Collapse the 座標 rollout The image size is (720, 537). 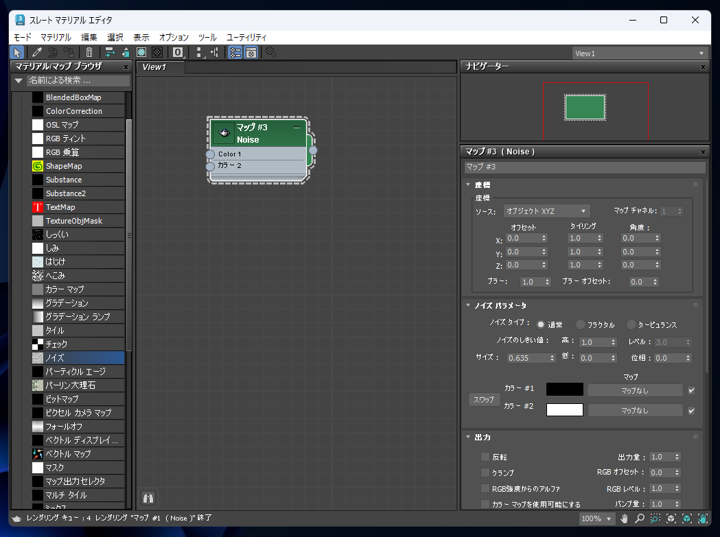468,185
